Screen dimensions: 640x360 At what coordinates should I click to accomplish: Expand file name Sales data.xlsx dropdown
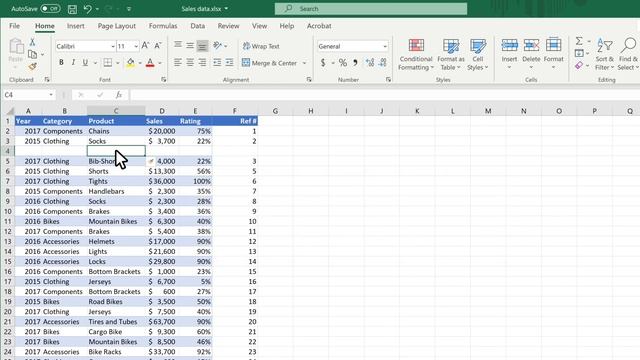point(227,9)
